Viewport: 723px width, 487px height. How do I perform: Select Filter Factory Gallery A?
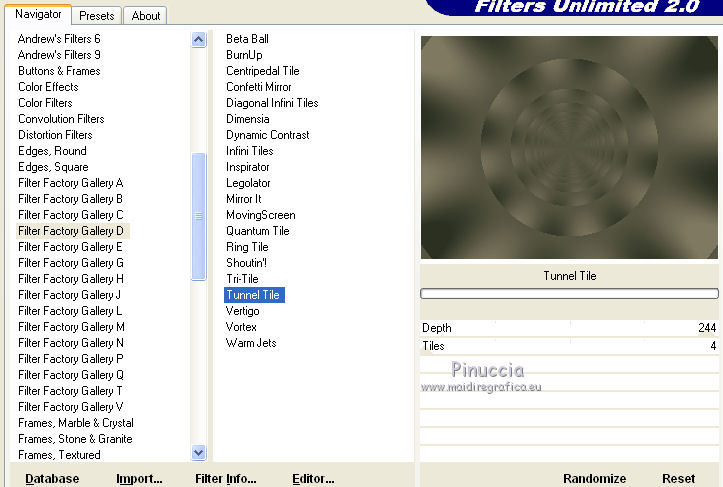coord(71,183)
